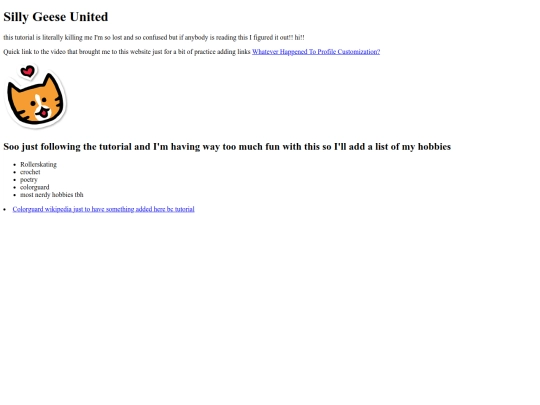Select the Rollerskating list item

[39, 164]
